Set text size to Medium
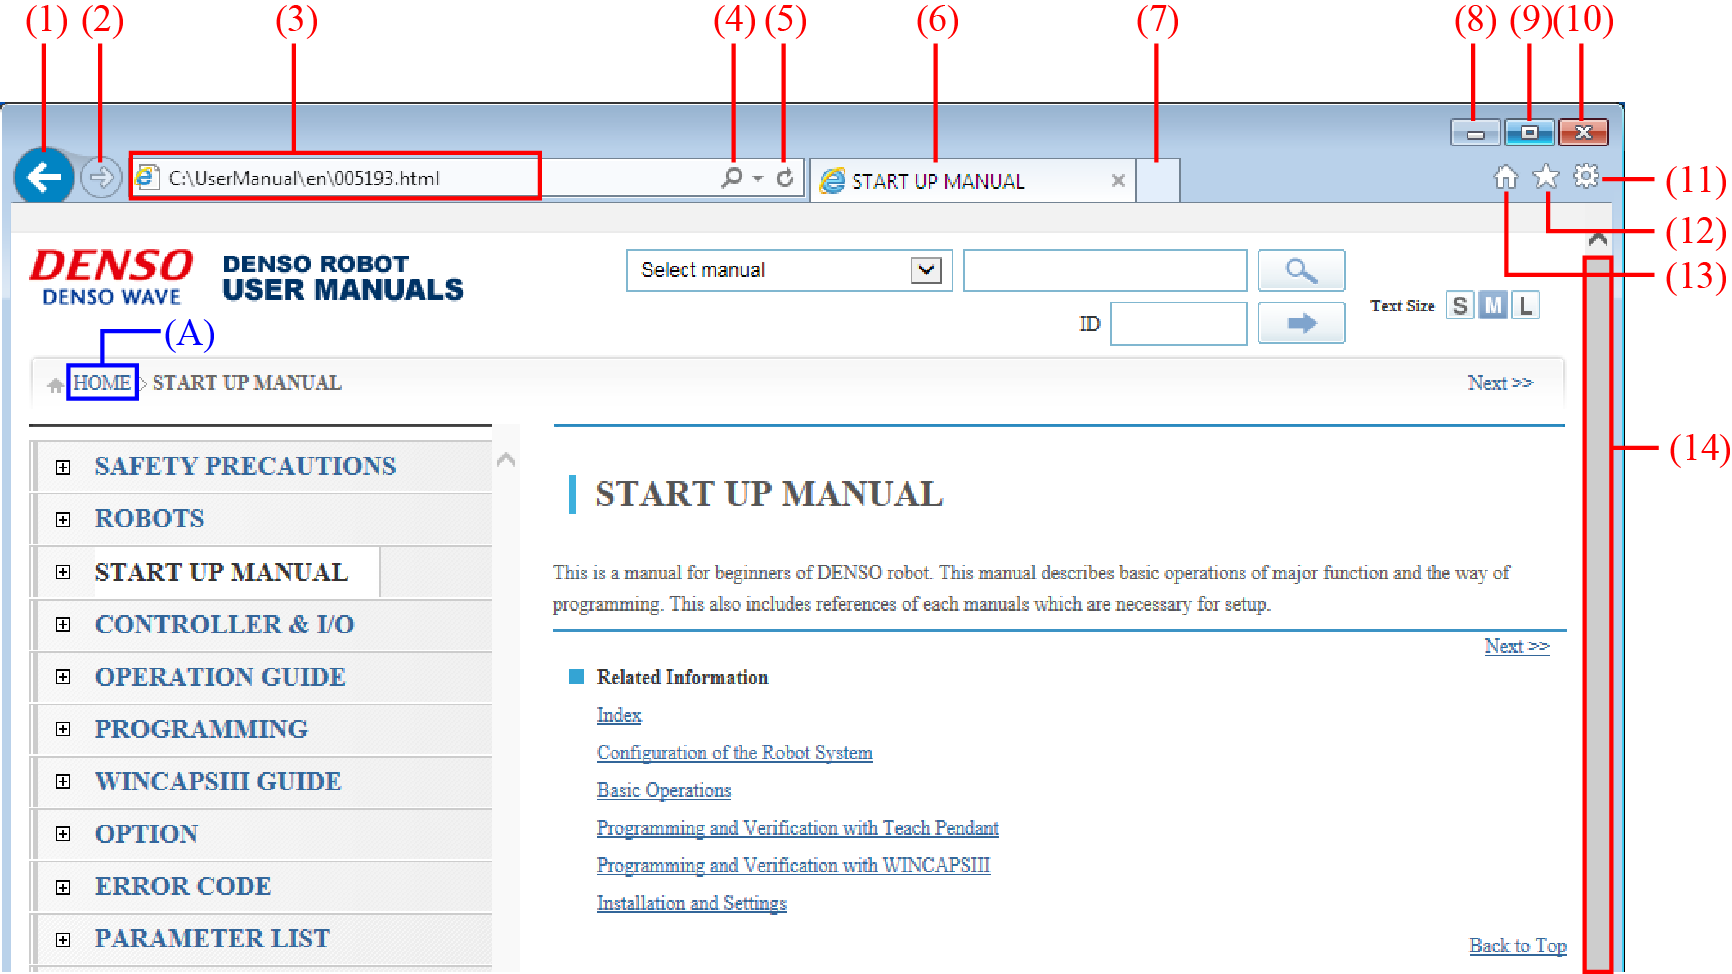1732x974 pixels. tap(1493, 306)
